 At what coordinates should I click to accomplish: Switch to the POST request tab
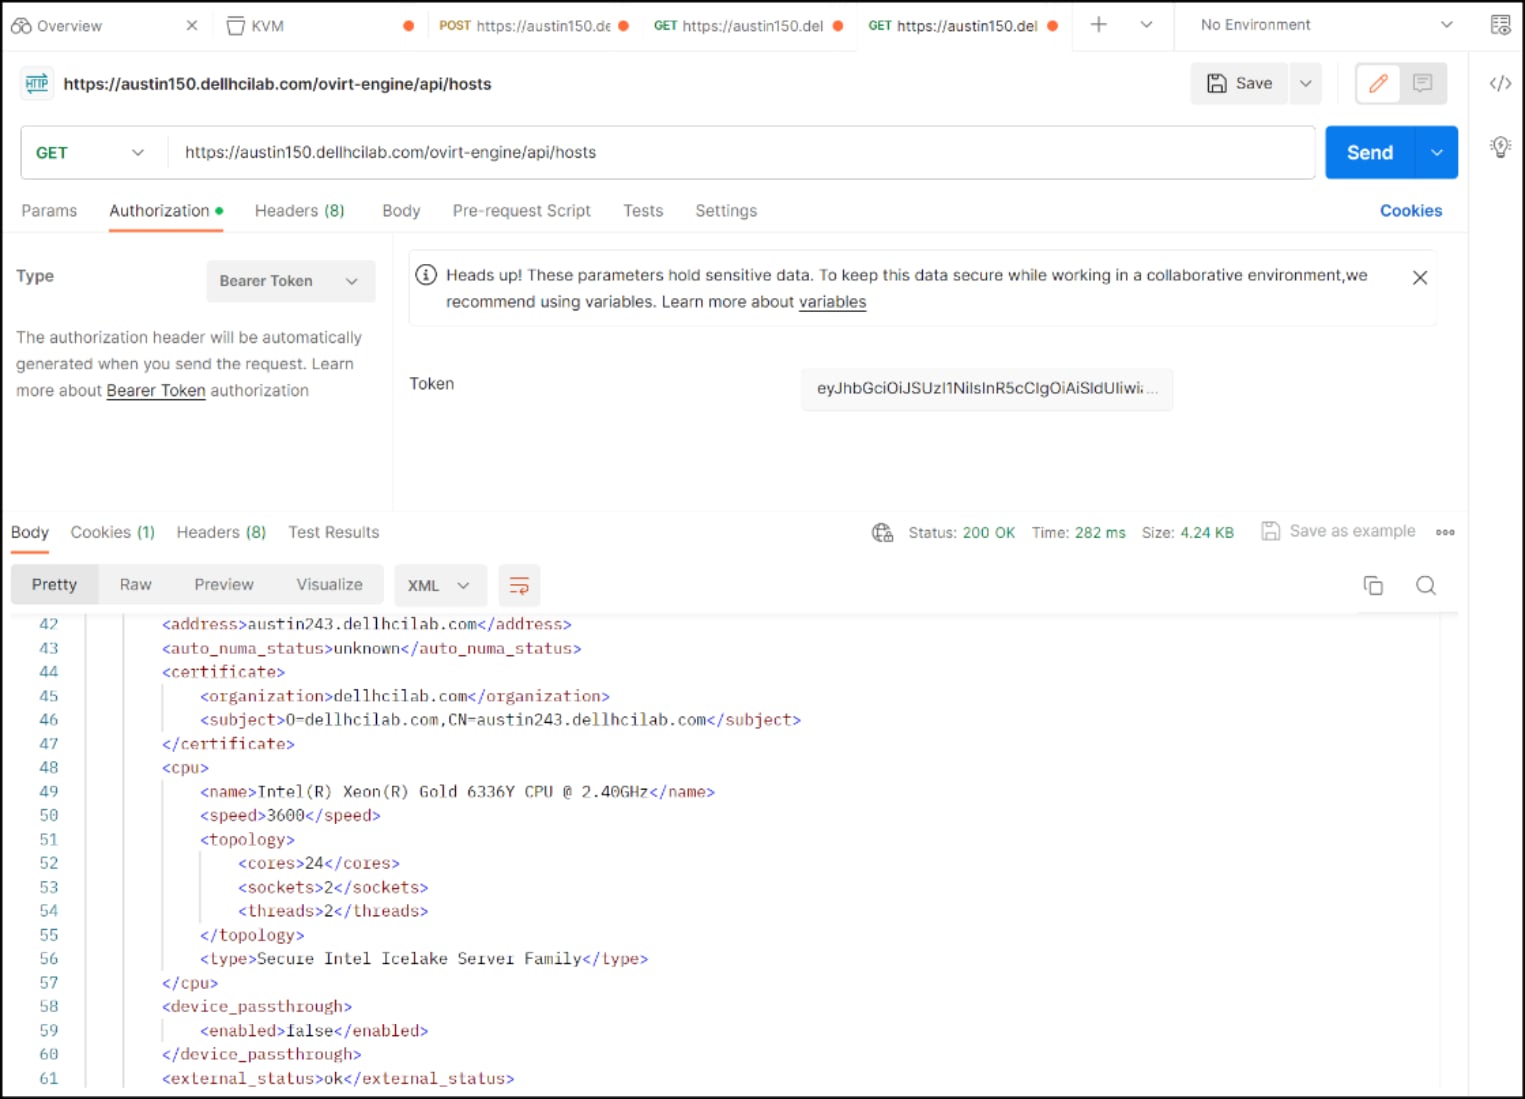pos(534,26)
